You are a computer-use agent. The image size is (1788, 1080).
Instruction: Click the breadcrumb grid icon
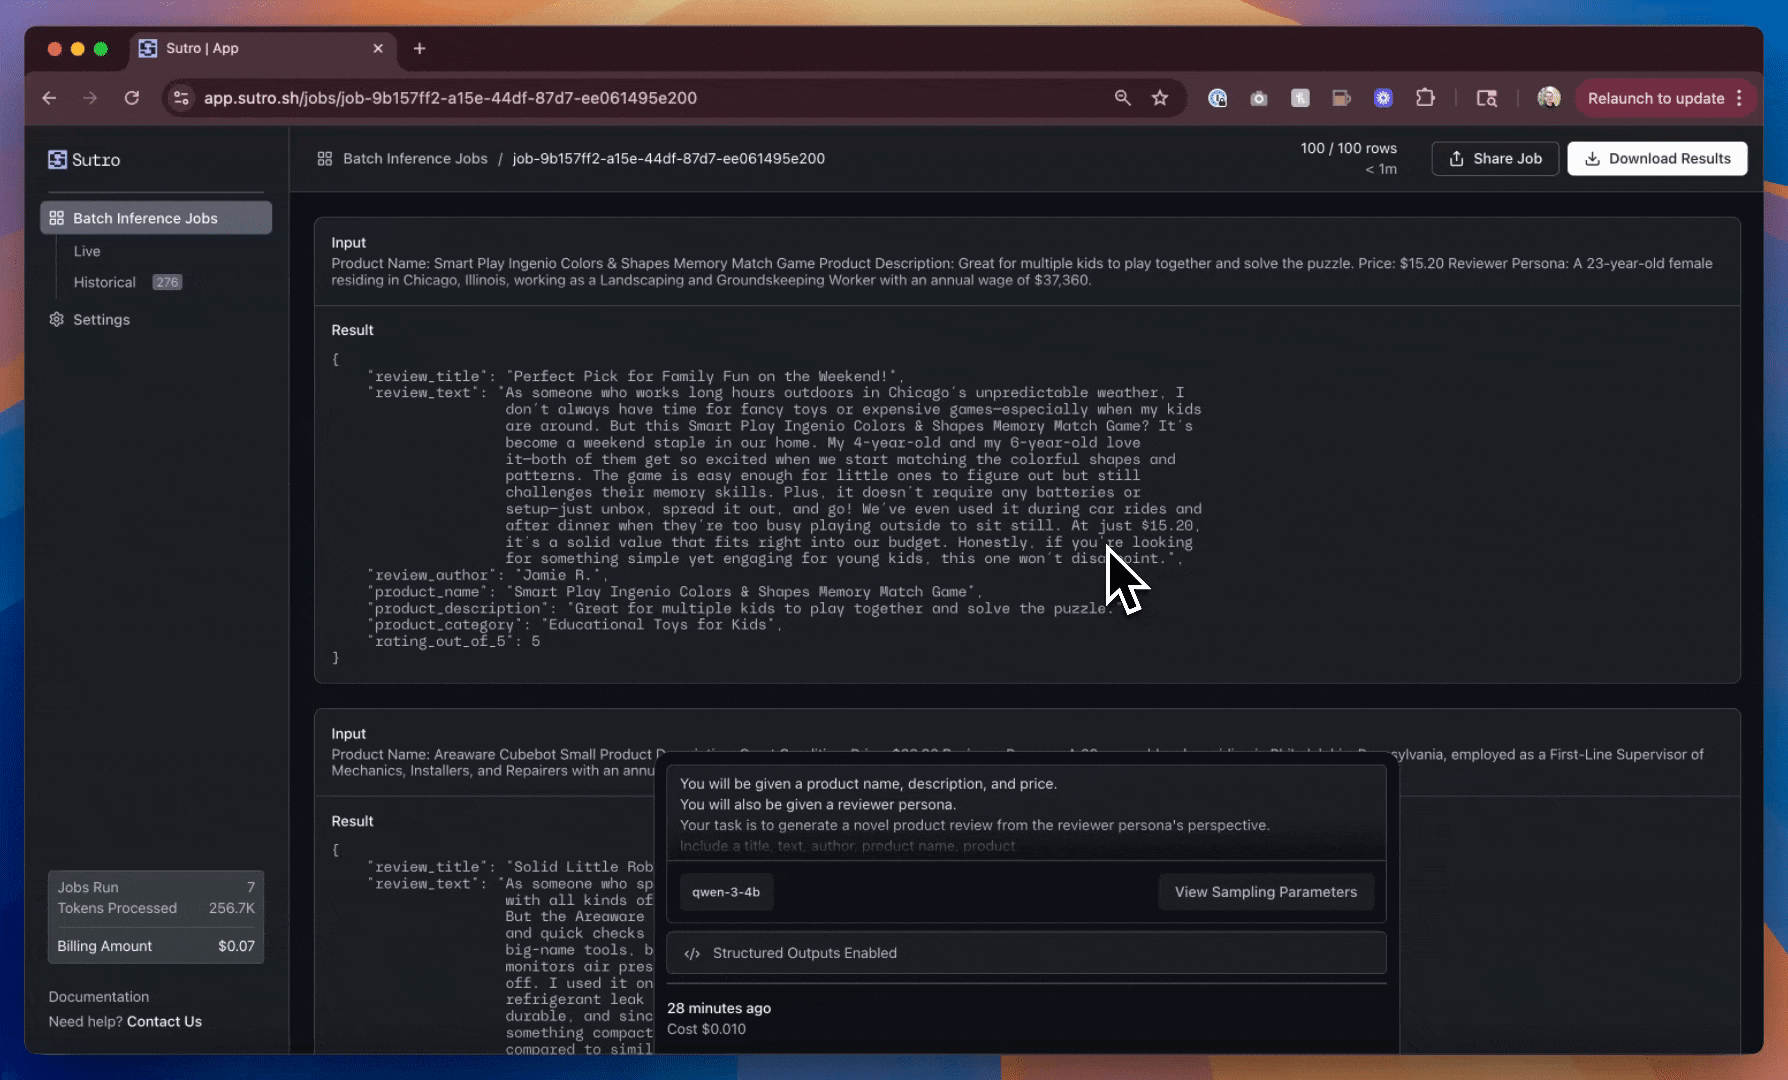click(325, 158)
